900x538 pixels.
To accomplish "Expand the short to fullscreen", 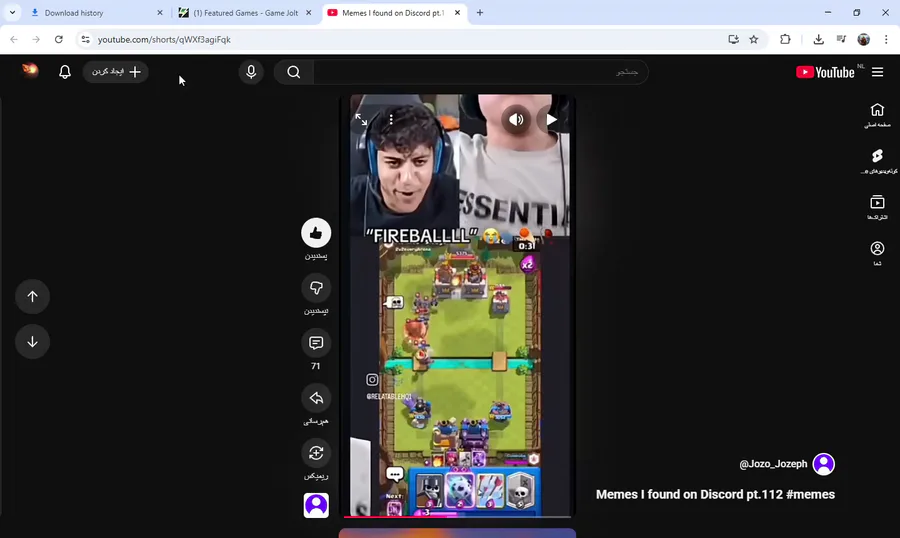I will [x=361, y=119].
